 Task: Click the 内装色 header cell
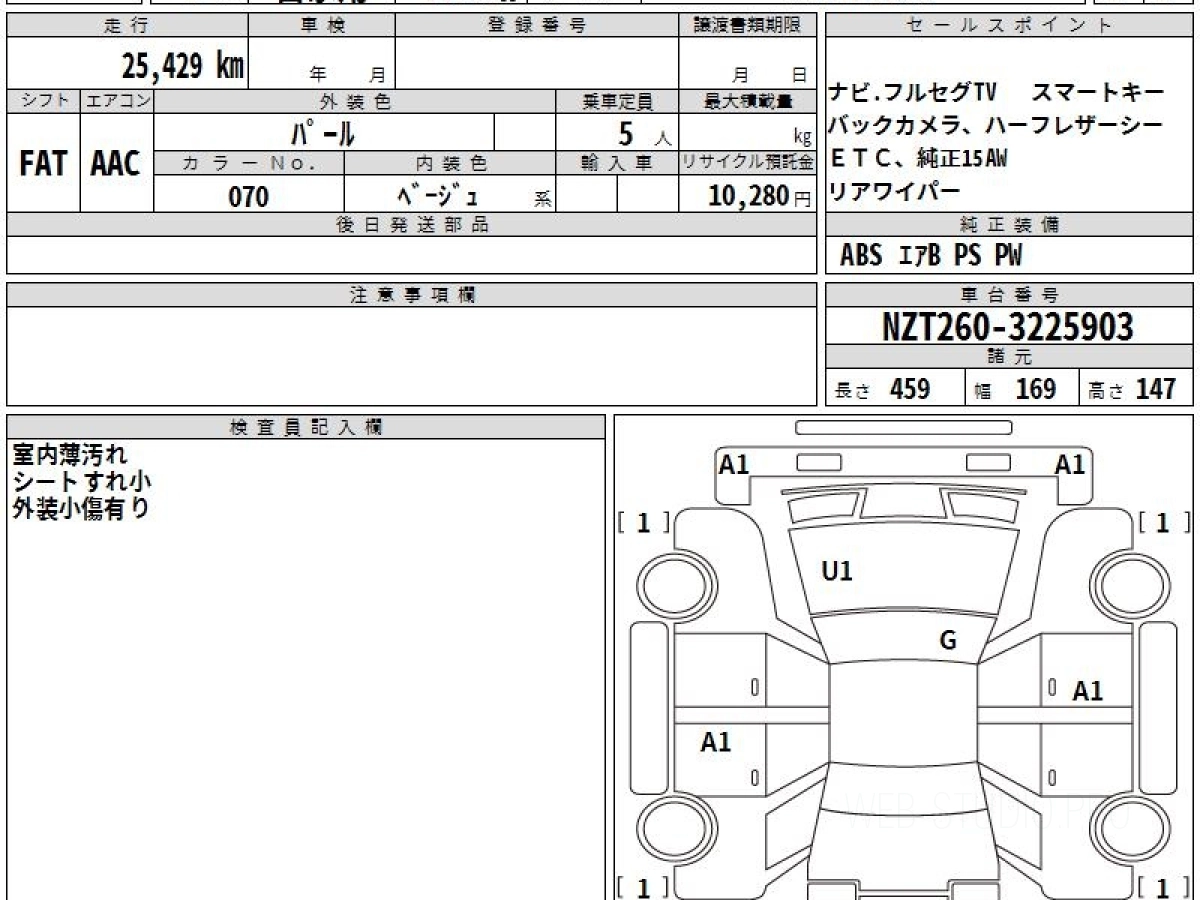point(450,163)
